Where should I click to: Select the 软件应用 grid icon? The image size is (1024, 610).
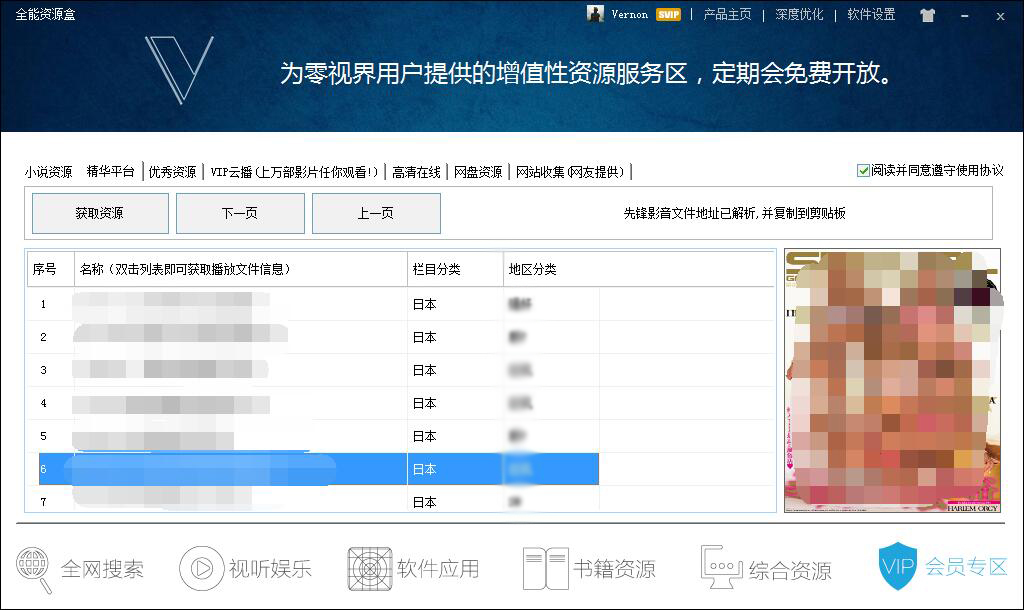[x=369, y=568]
